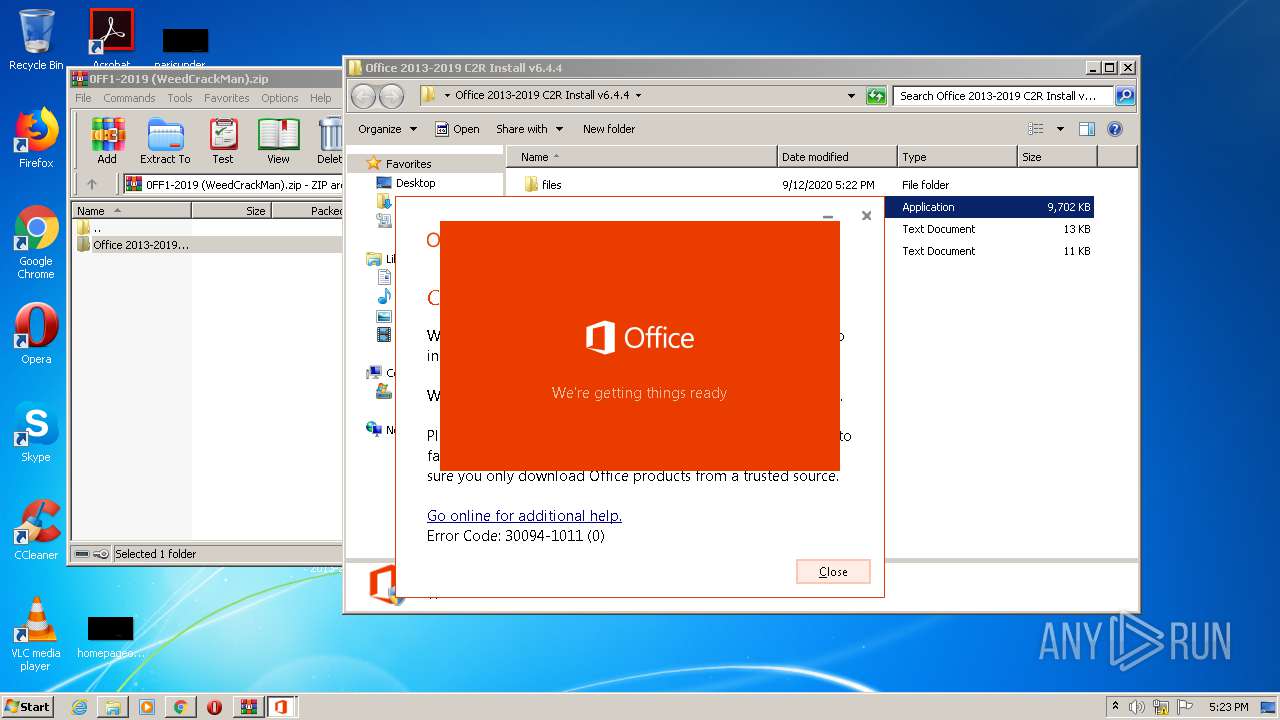Expand the Share with dropdown
The width and height of the screenshot is (1280, 720).
pos(530,129)
